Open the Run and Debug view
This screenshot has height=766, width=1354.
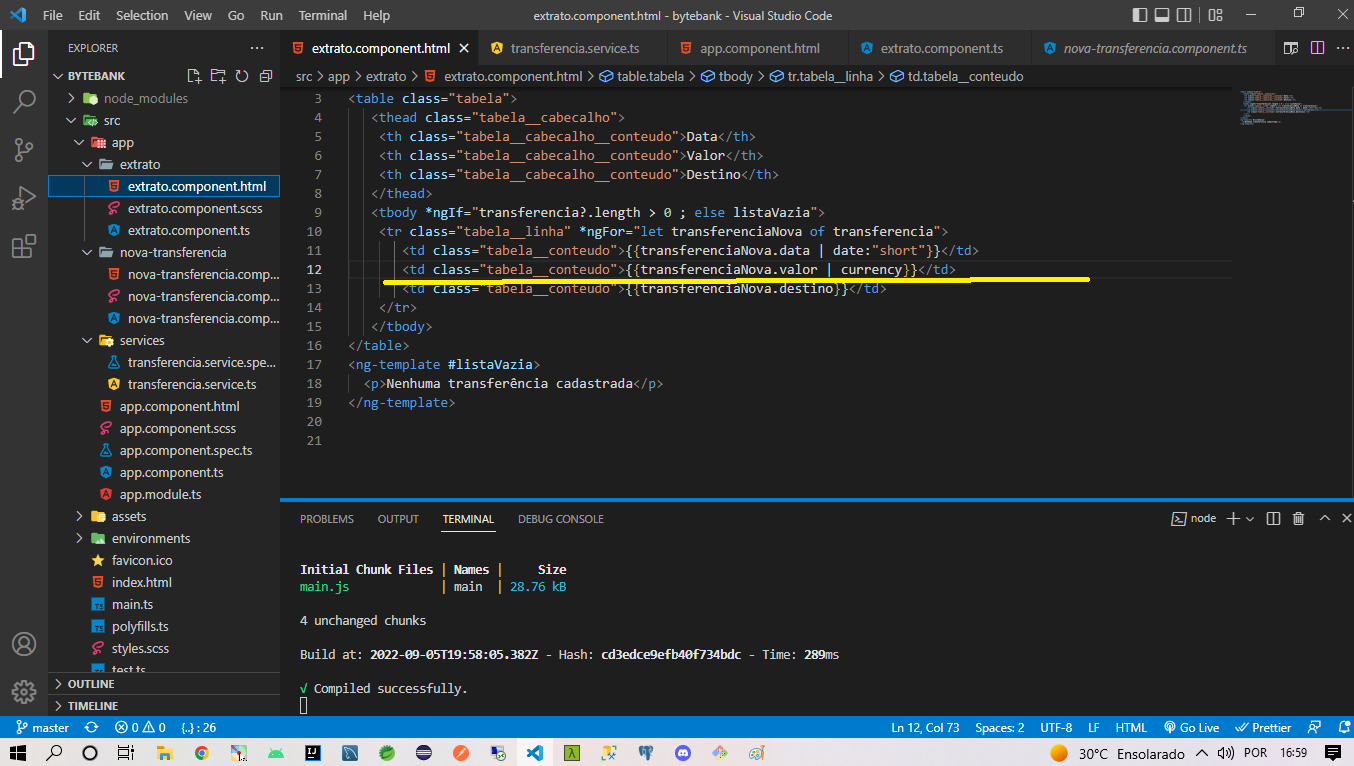24,198
